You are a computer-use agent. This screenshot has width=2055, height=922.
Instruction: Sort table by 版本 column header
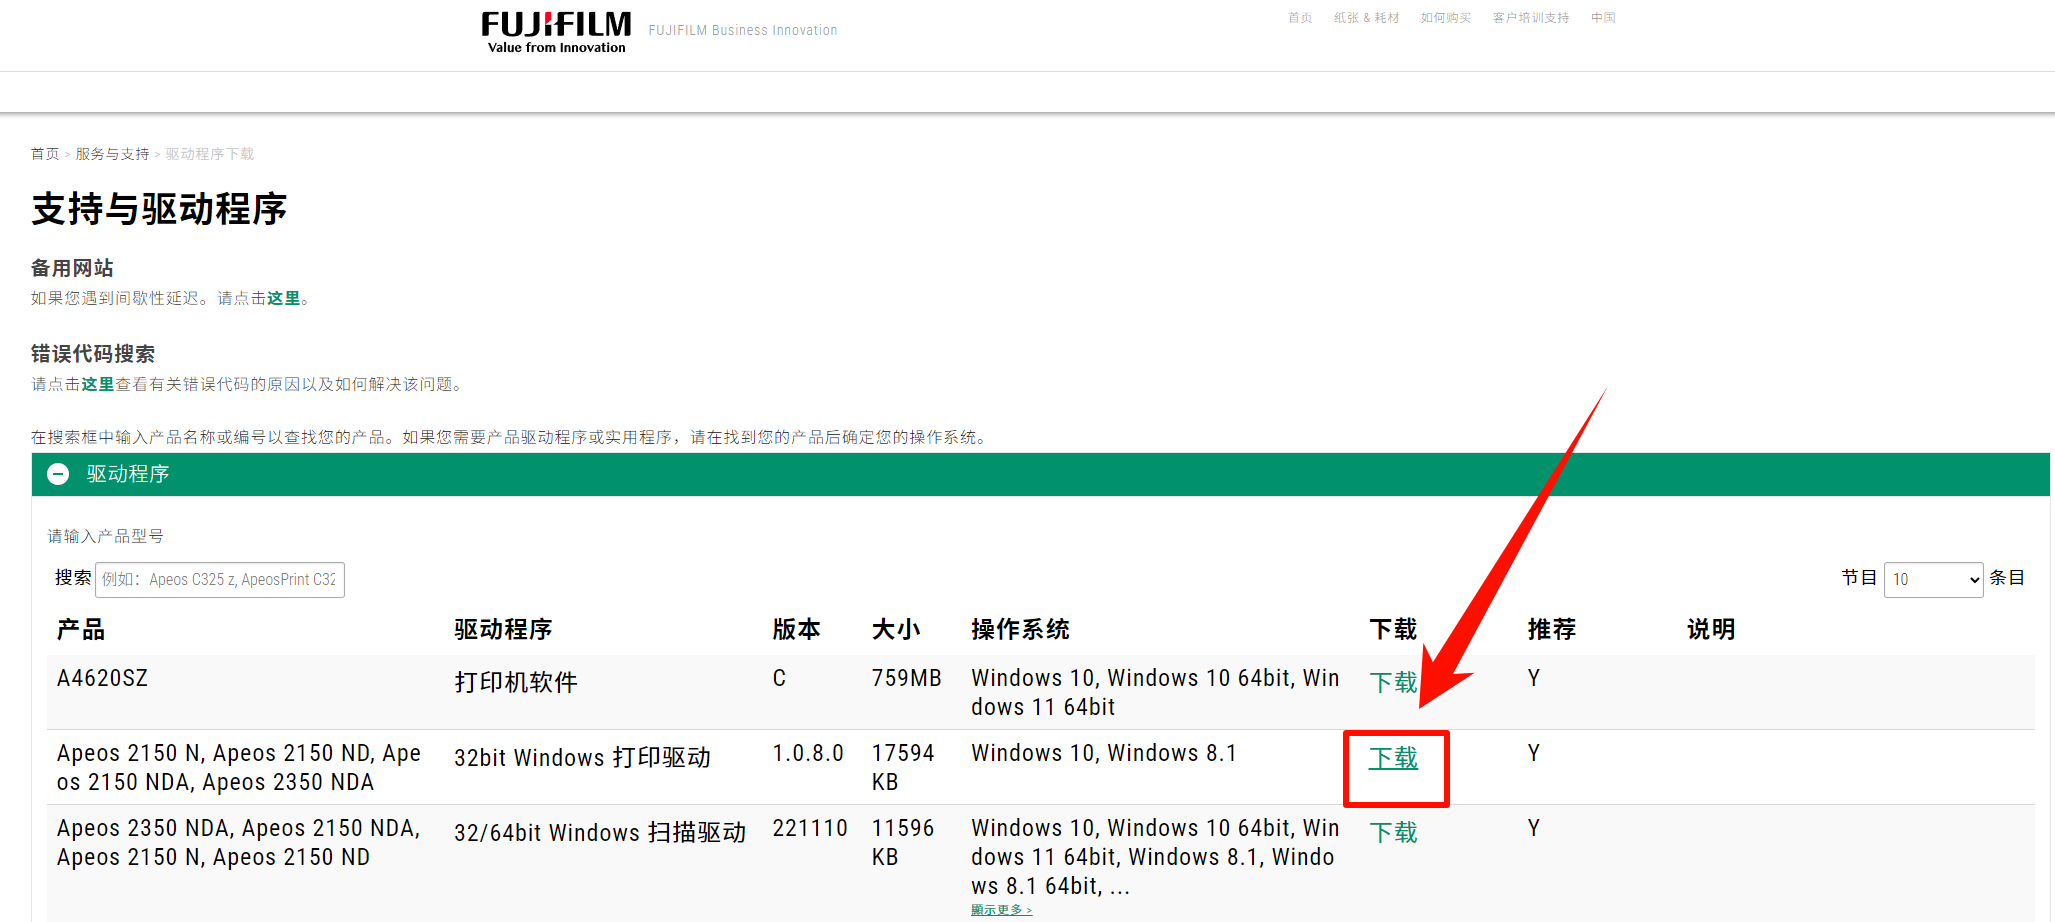pos(796,629)
